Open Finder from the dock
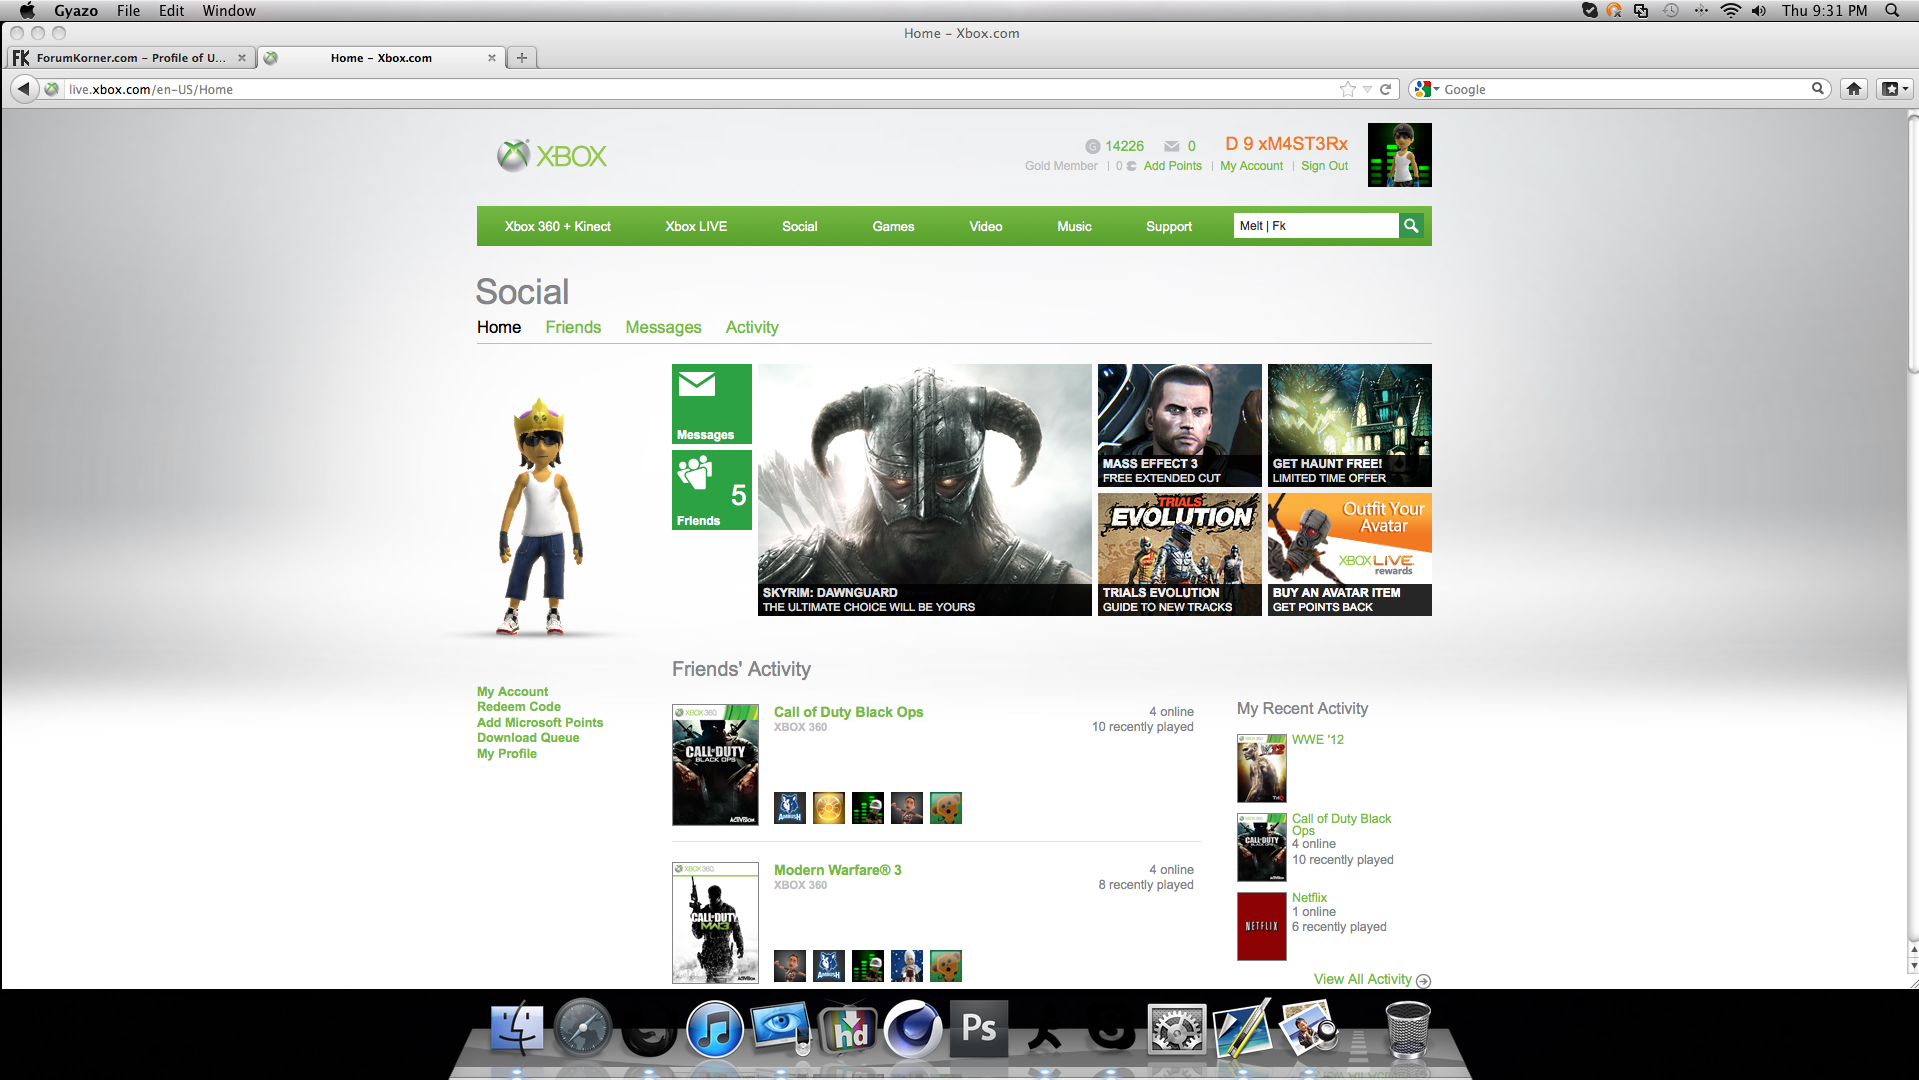Screen dimensions: 1919x1080 (517, 1029)
